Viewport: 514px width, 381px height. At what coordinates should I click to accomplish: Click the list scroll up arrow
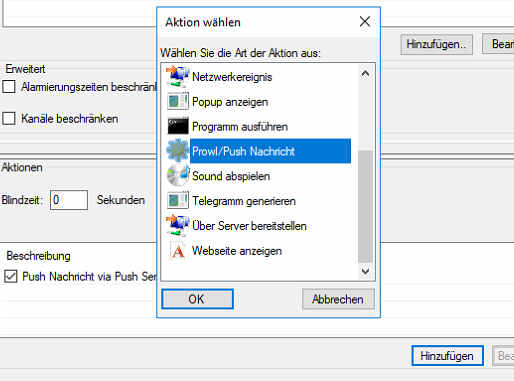[x=365, y=73]
